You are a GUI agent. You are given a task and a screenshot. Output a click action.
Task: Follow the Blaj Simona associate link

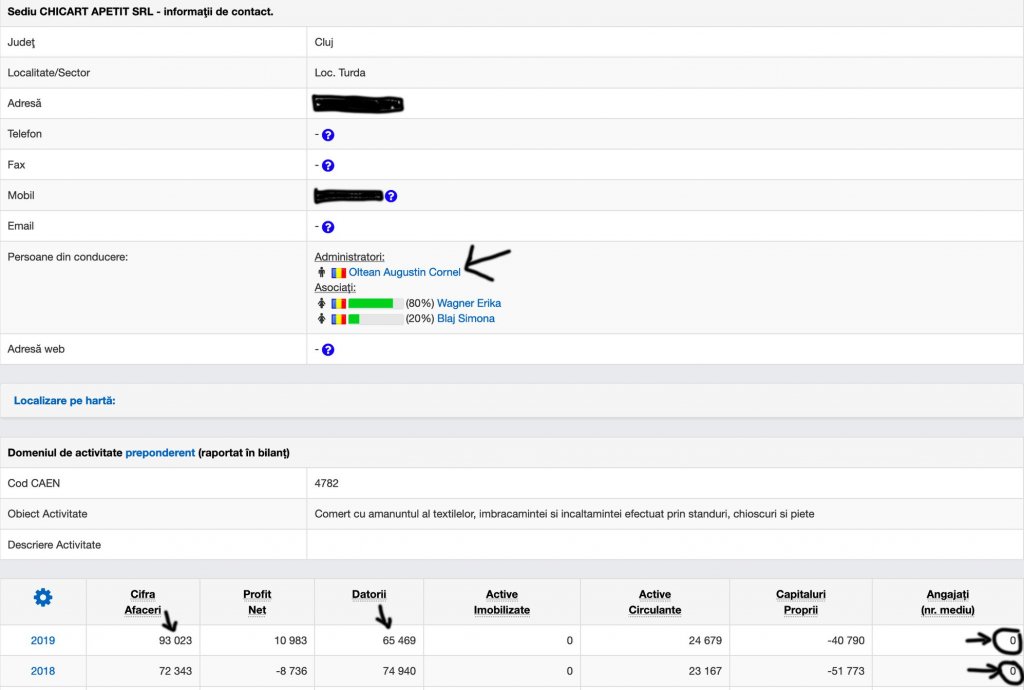(466, 319)
